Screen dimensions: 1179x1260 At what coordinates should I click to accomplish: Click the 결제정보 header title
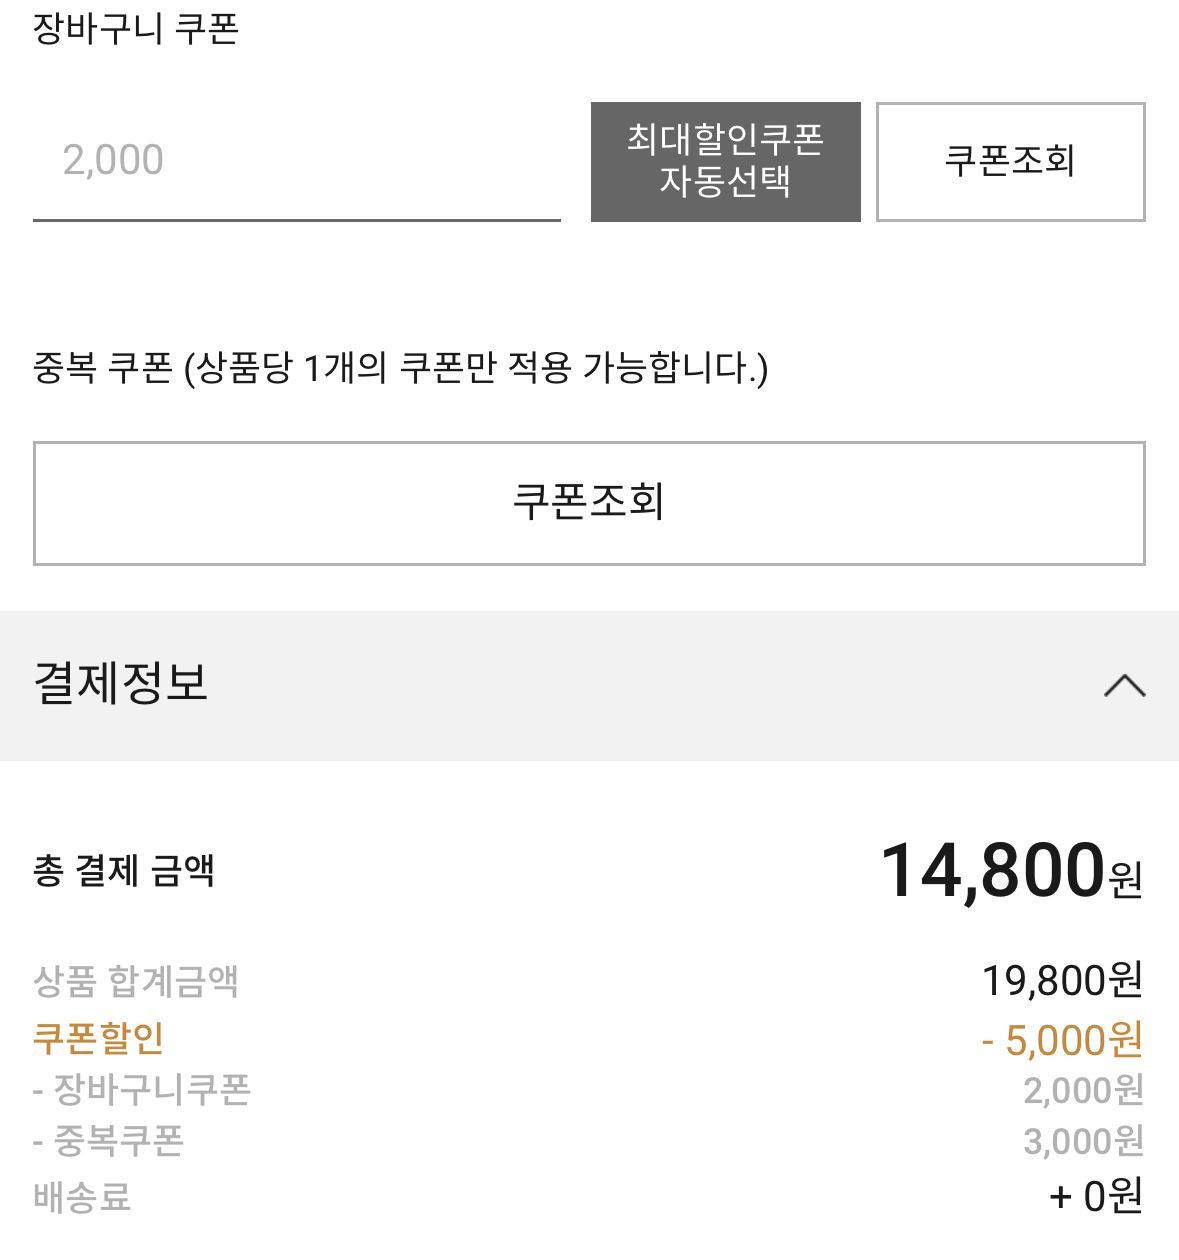pos(121,684)
